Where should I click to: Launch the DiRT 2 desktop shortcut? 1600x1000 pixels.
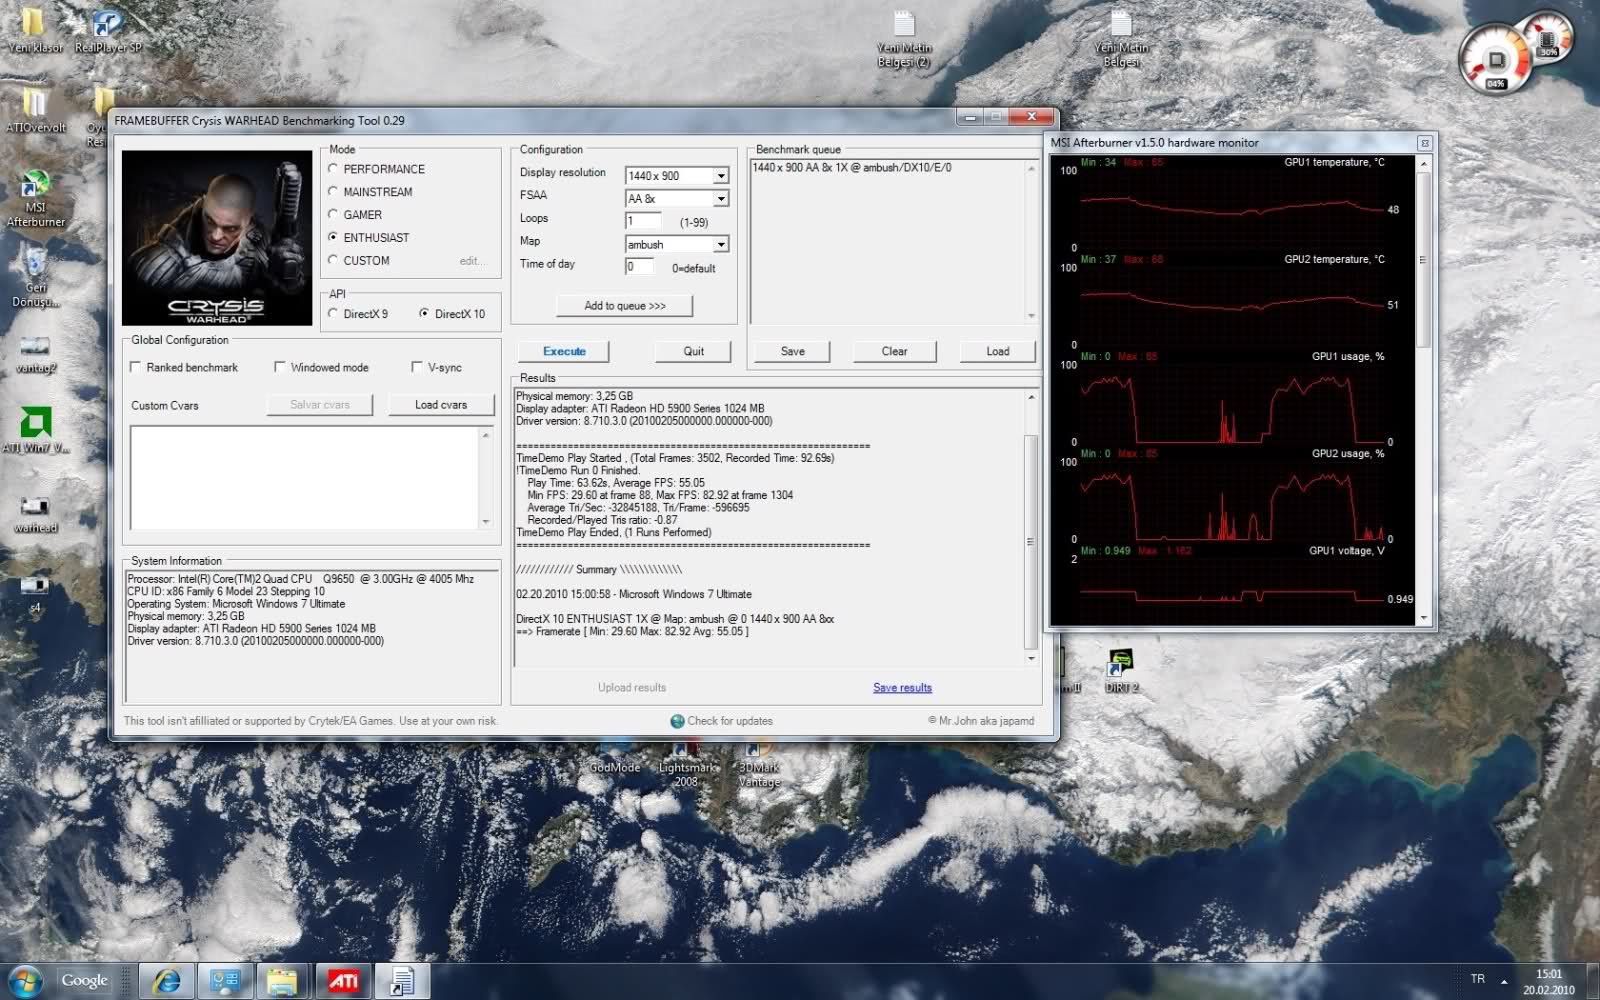click(x=1121, y=671)
